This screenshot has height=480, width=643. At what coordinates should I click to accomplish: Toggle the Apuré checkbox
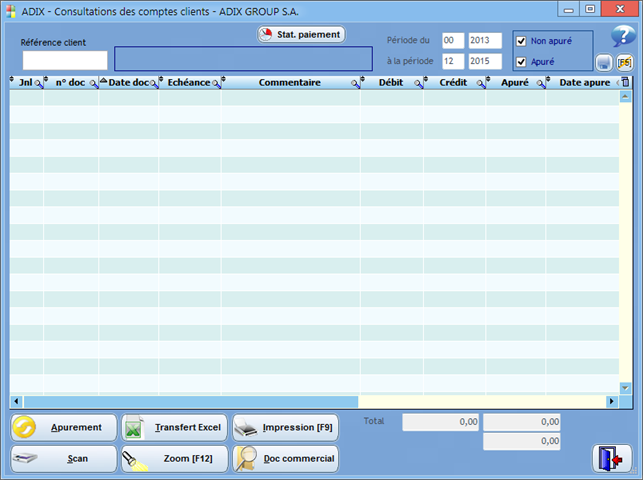pos(521,62)
